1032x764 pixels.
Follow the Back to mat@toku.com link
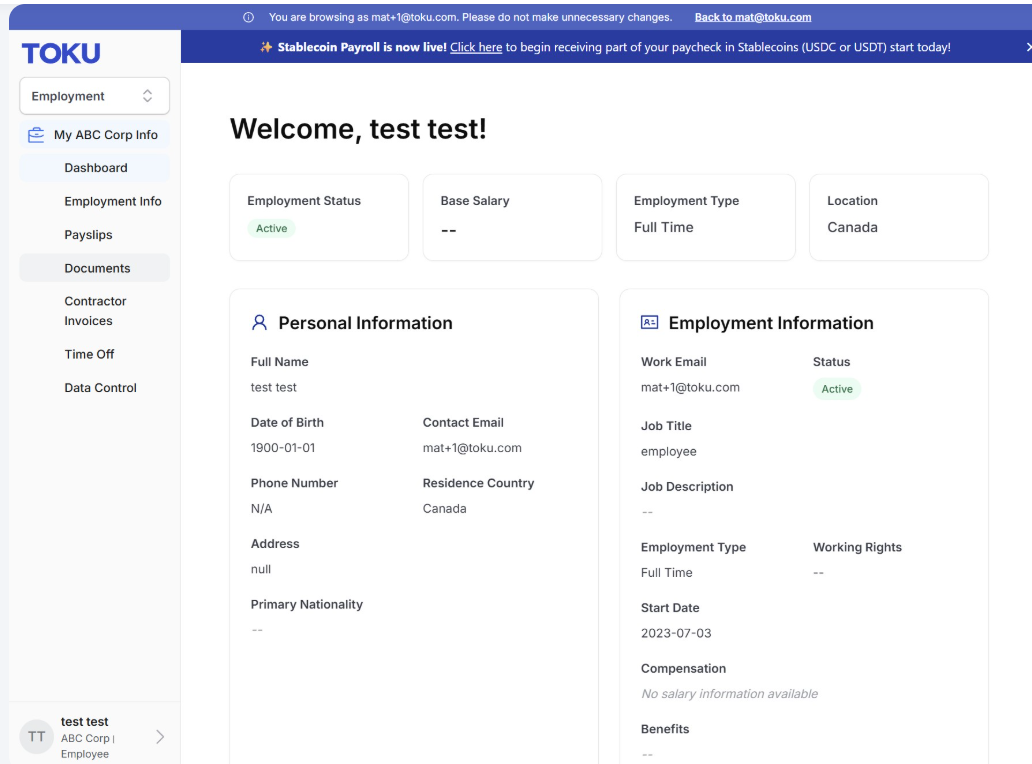click(x=753, y=17)
